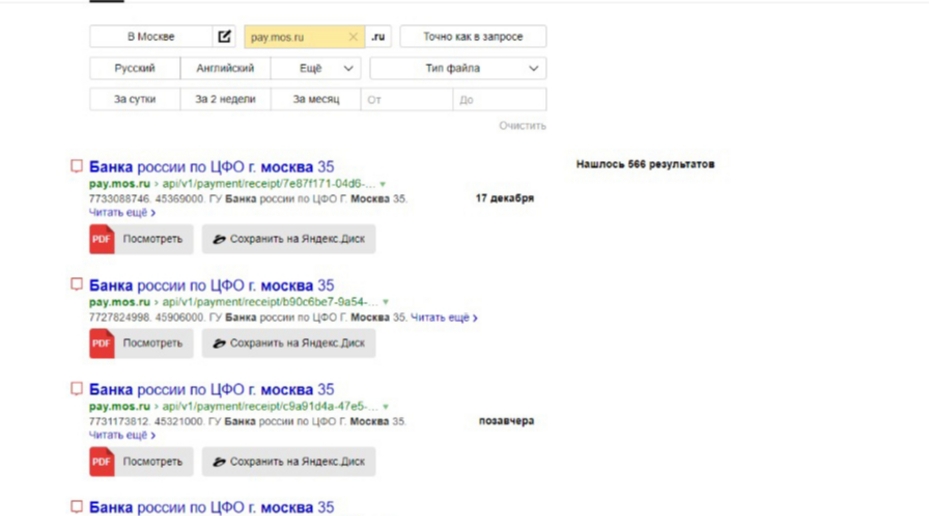Click Читать ещё under 7733088746 snippet
Viewport: 930px width, 516px height.
122,212
